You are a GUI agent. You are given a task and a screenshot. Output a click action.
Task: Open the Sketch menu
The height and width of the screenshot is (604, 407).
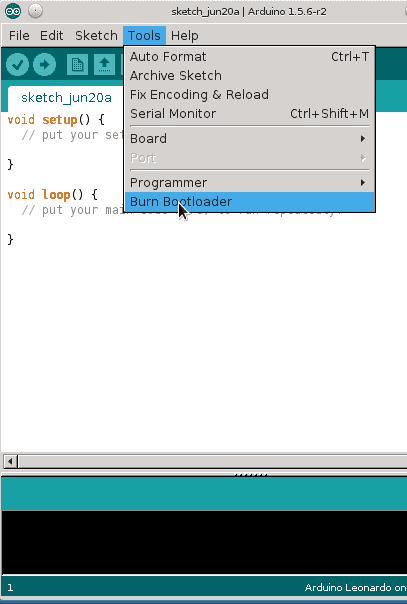coord(96,35)
